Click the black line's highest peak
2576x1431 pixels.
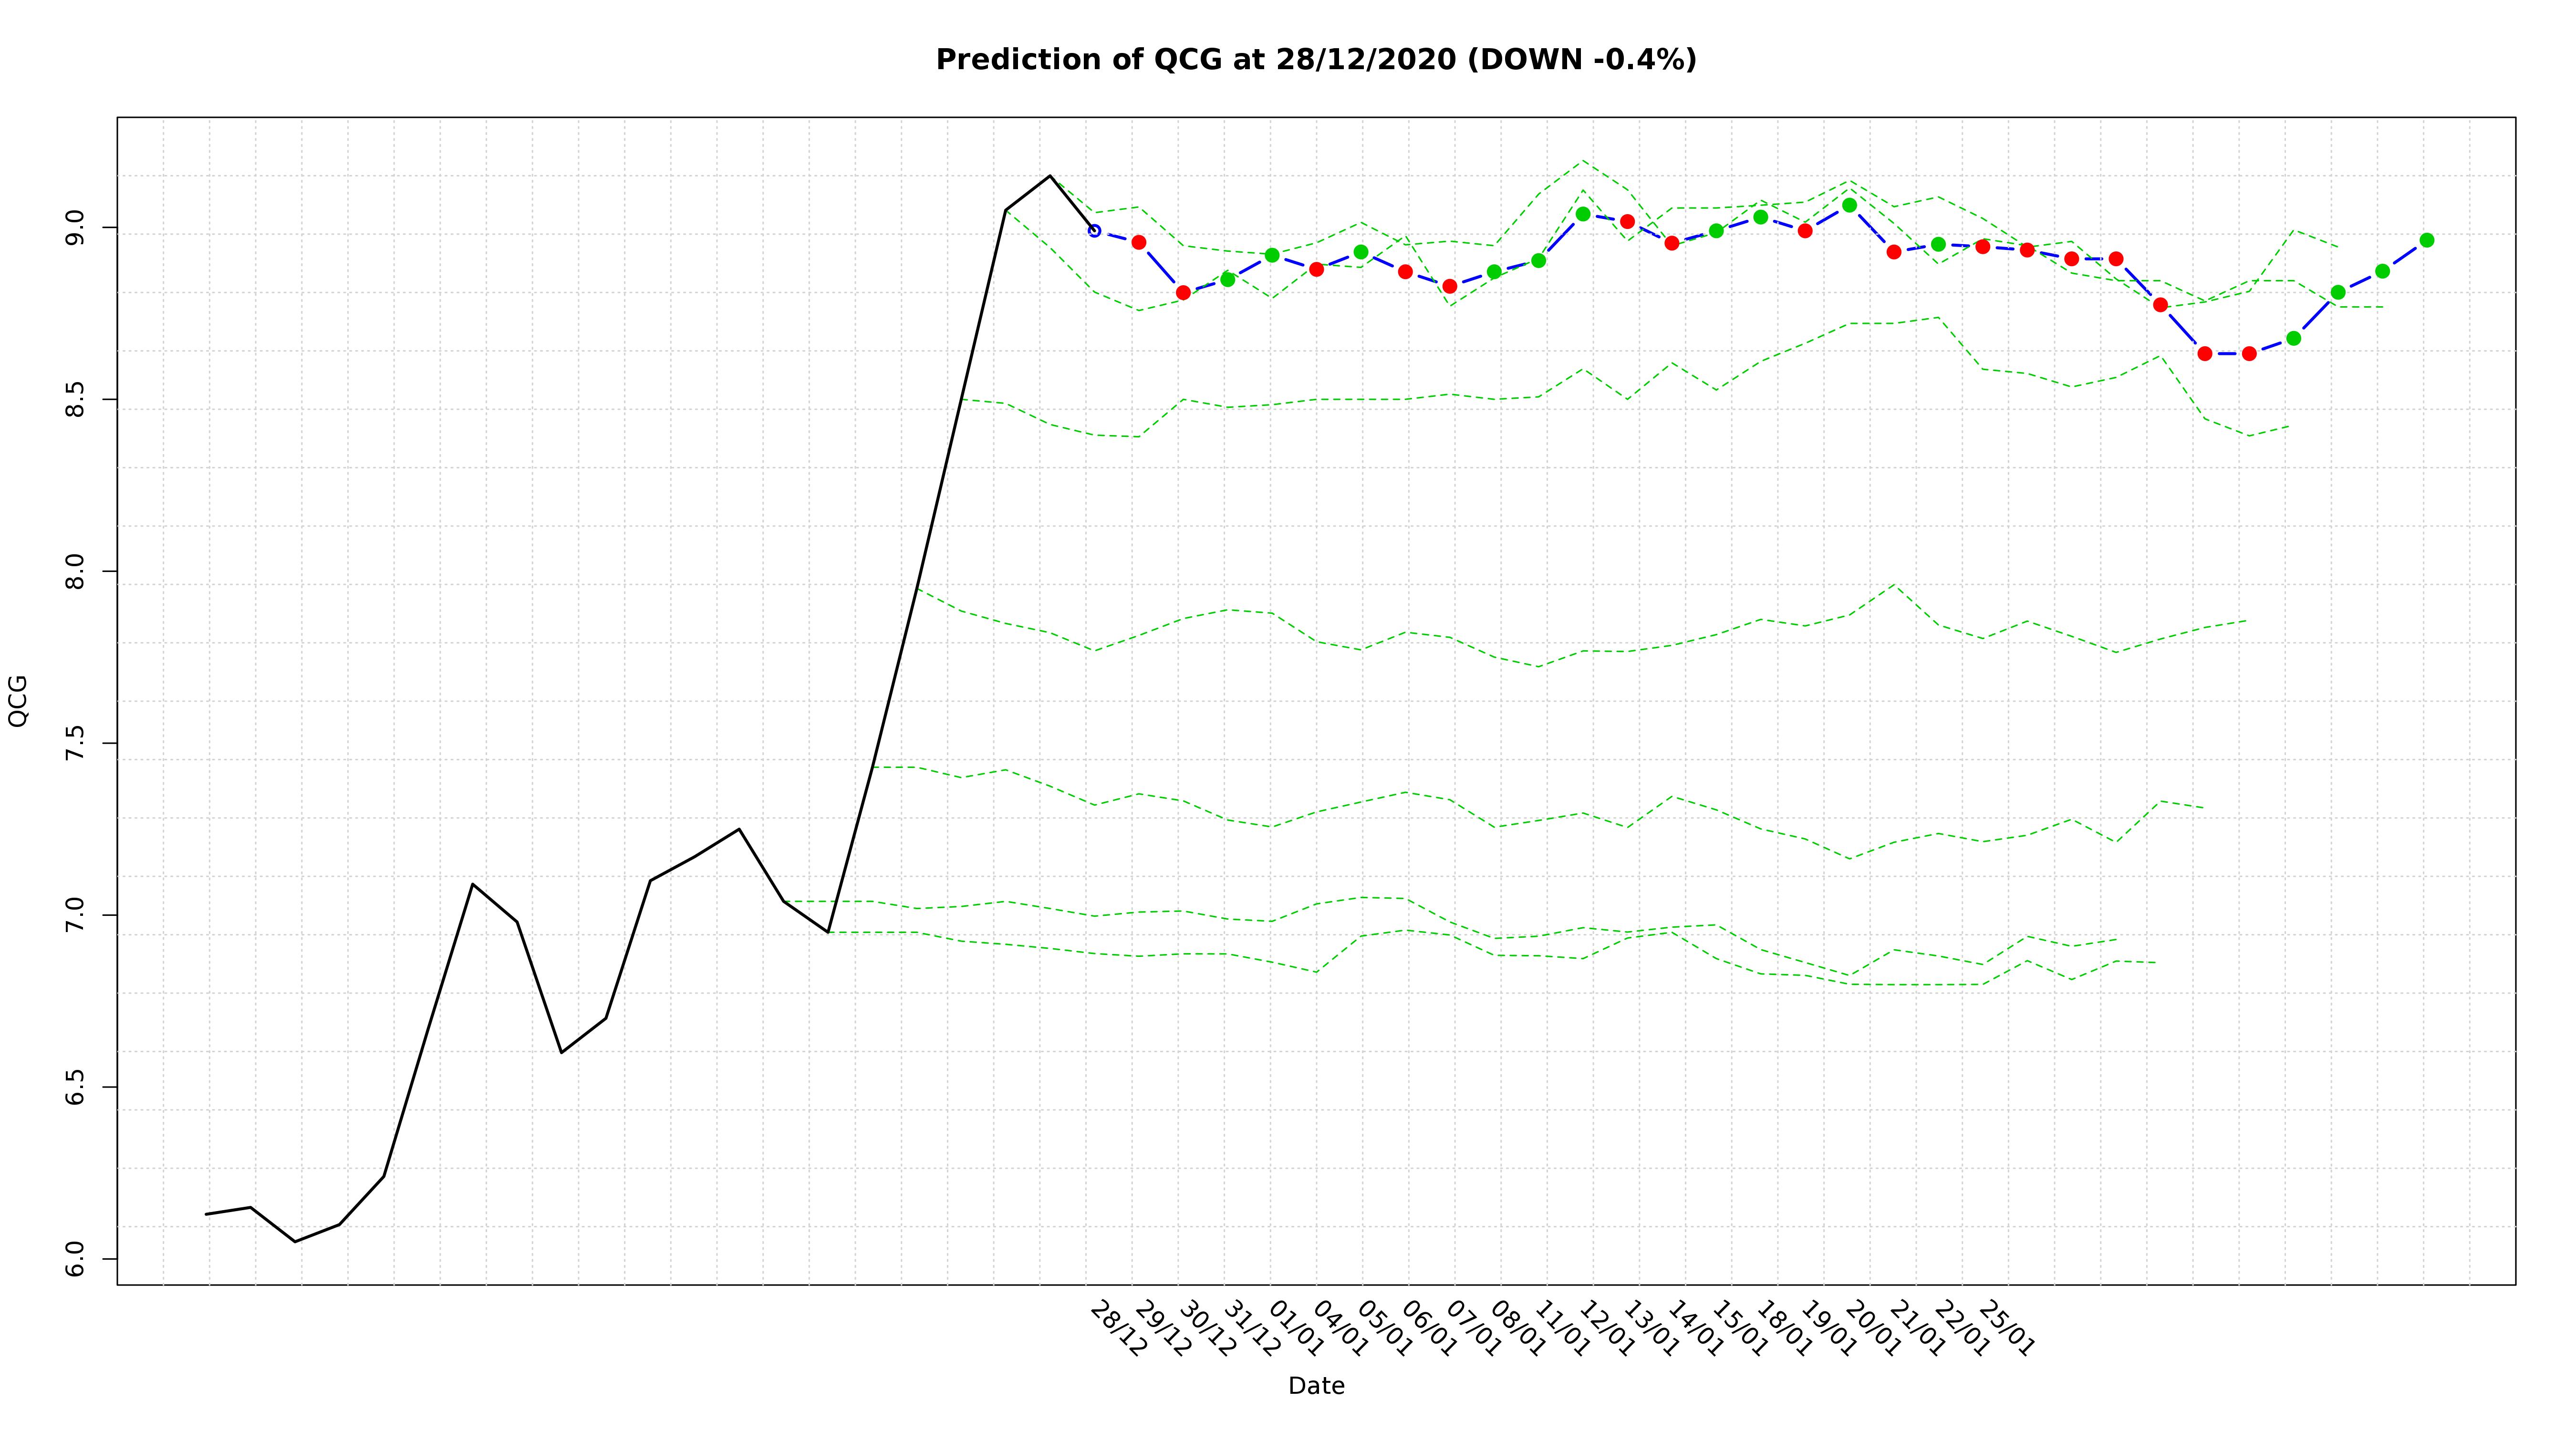pos(1049,176)
